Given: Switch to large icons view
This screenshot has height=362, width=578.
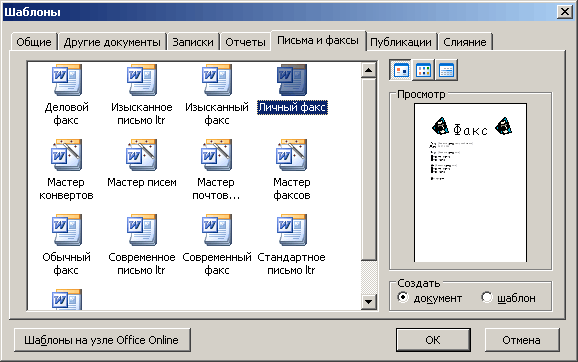Looking at the screenshot, I should click(x=401, y=70).
